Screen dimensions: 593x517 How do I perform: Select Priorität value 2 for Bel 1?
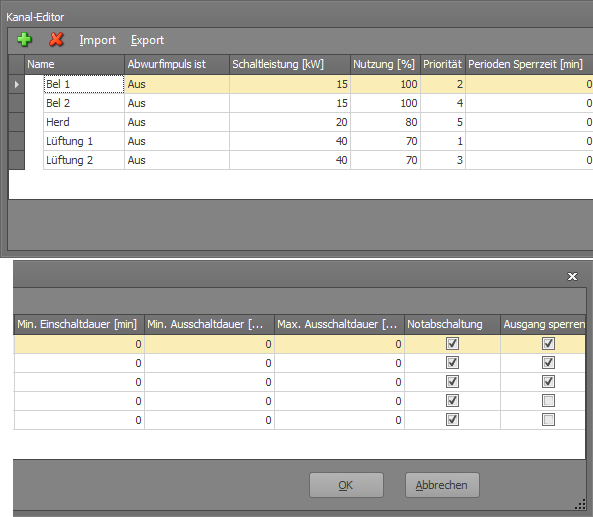443,84
